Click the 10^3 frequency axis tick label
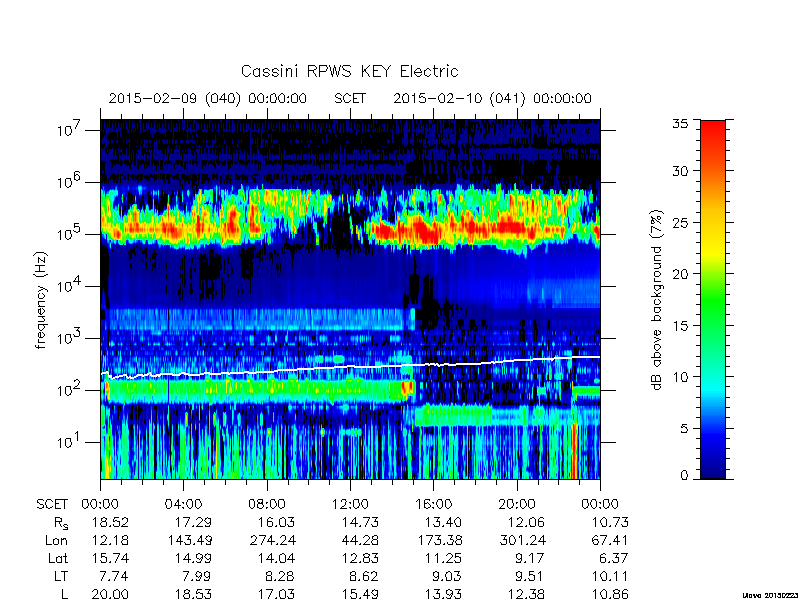The height and width of the screenshot is (600, 800). coord(68,337)
